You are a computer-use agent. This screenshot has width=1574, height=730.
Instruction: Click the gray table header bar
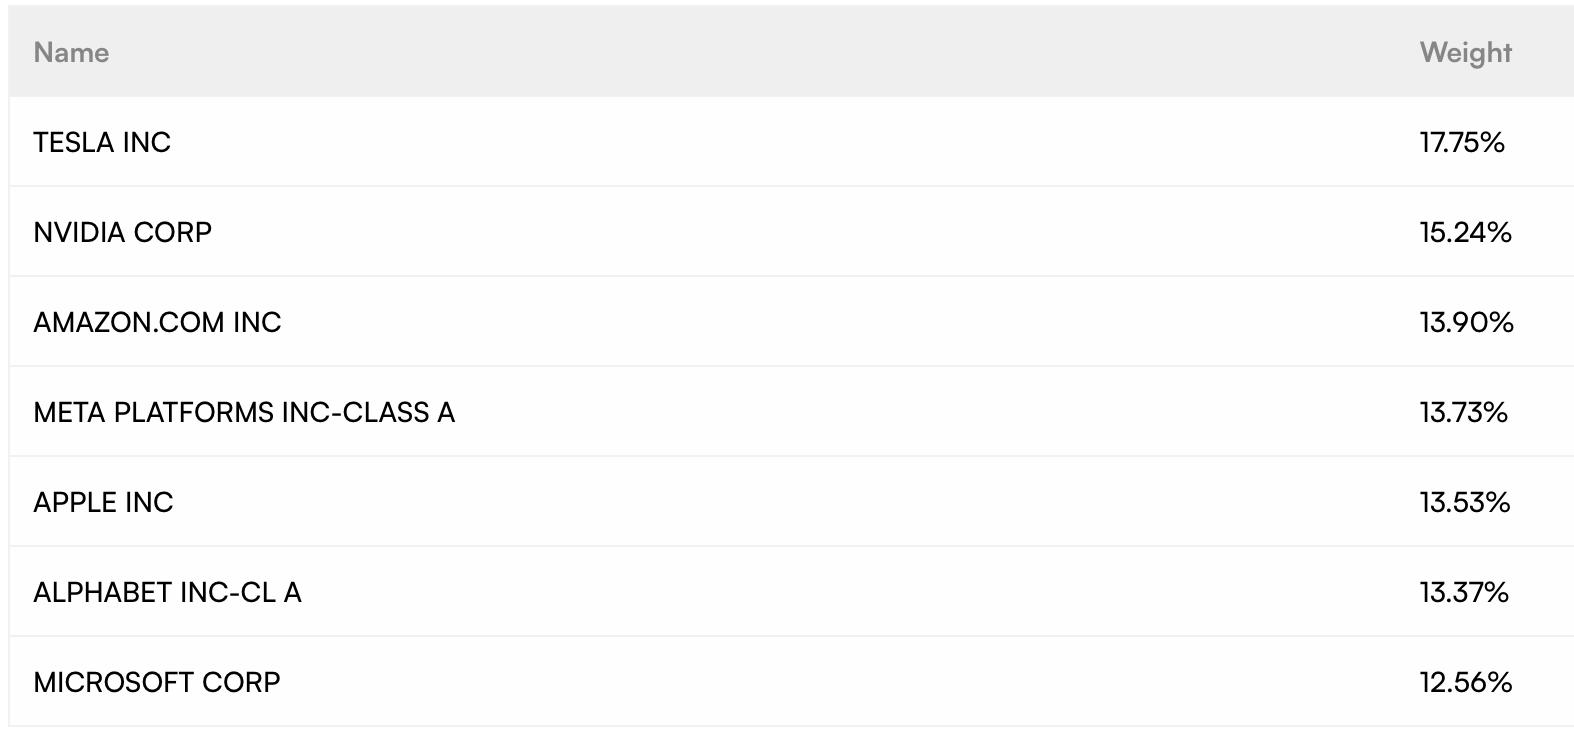point(791,52)
